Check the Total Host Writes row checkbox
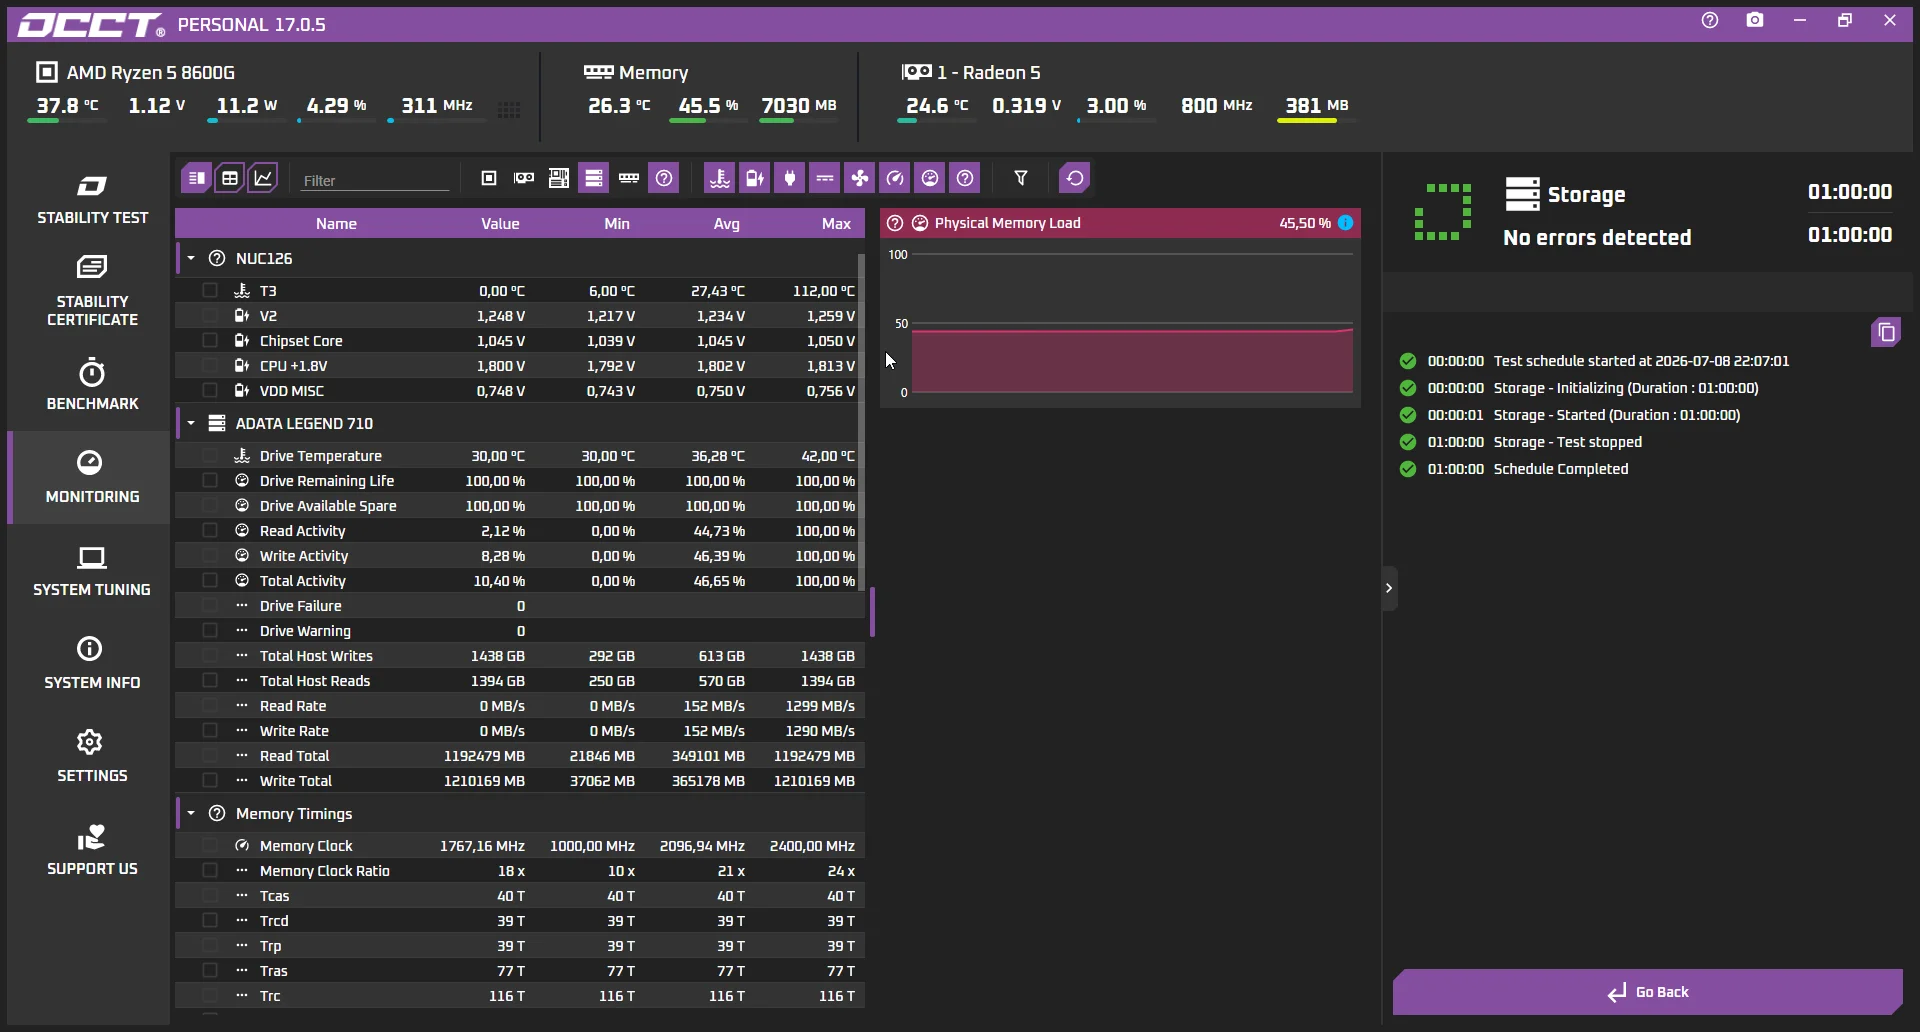The image size is (1920, 1032). (x=210, y=655)
